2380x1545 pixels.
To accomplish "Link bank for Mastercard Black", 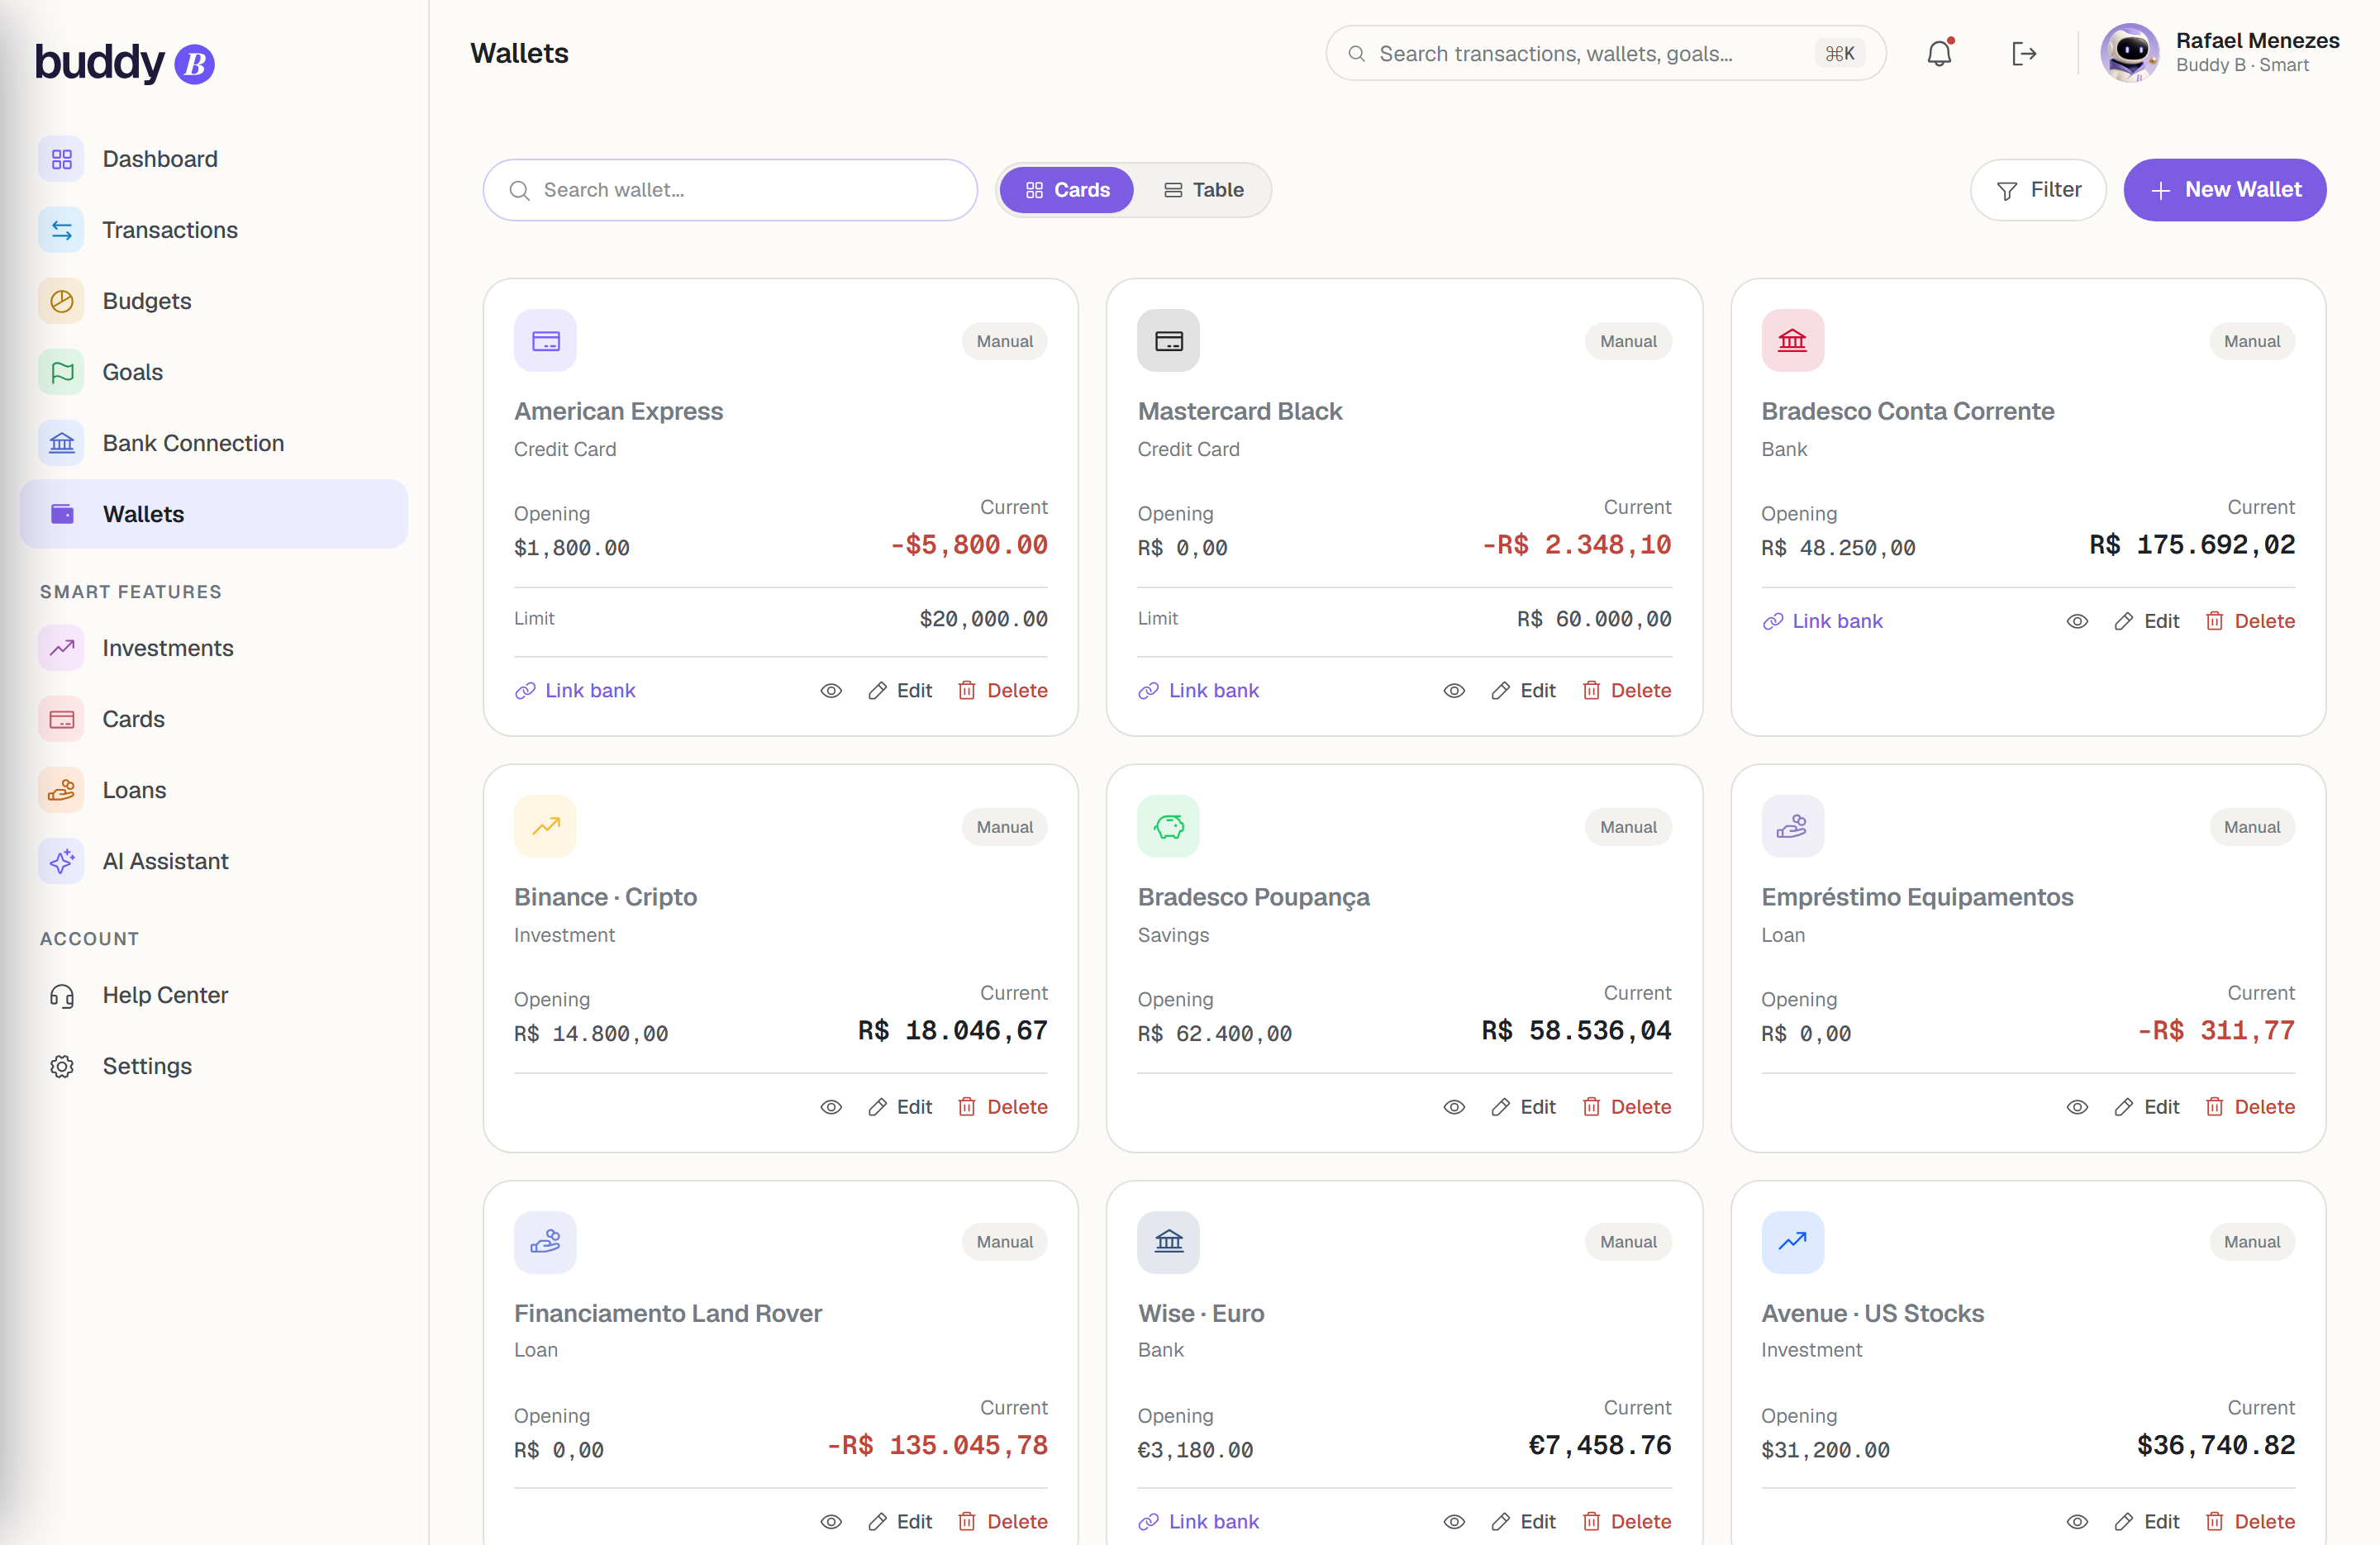I will click(x=1198, y=691).
